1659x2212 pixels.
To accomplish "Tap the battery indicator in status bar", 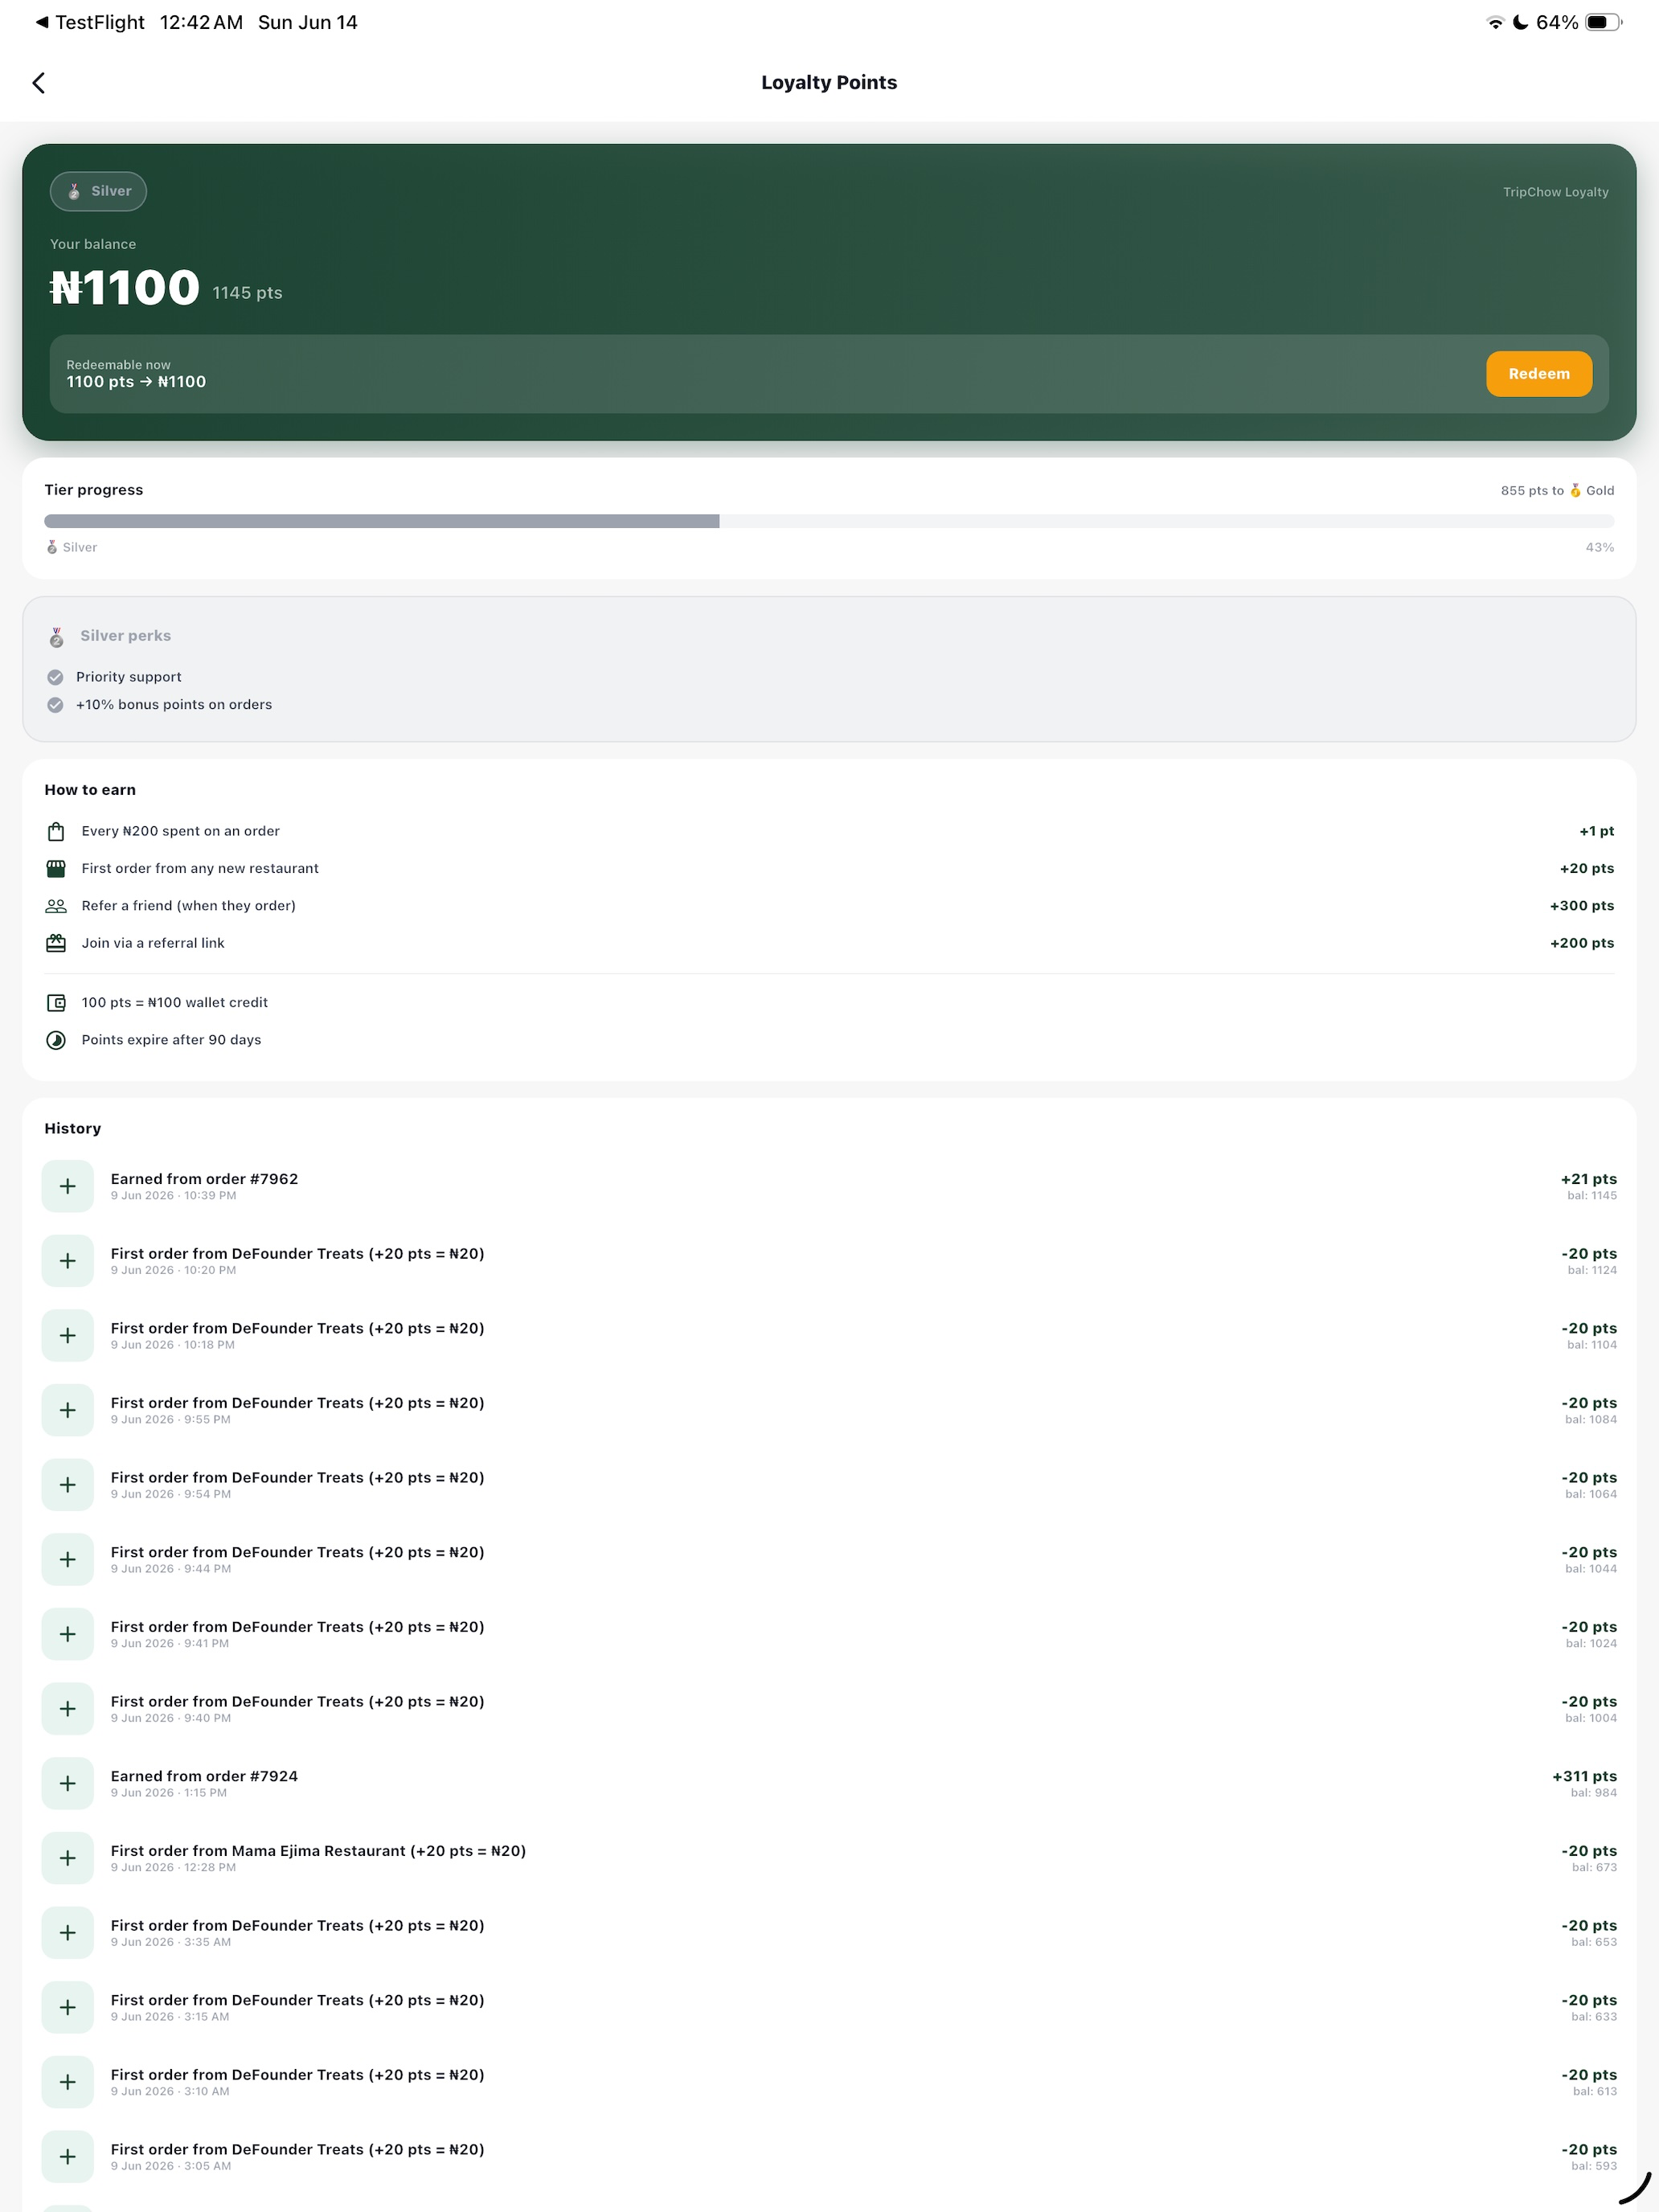I will pos(1603,22).
